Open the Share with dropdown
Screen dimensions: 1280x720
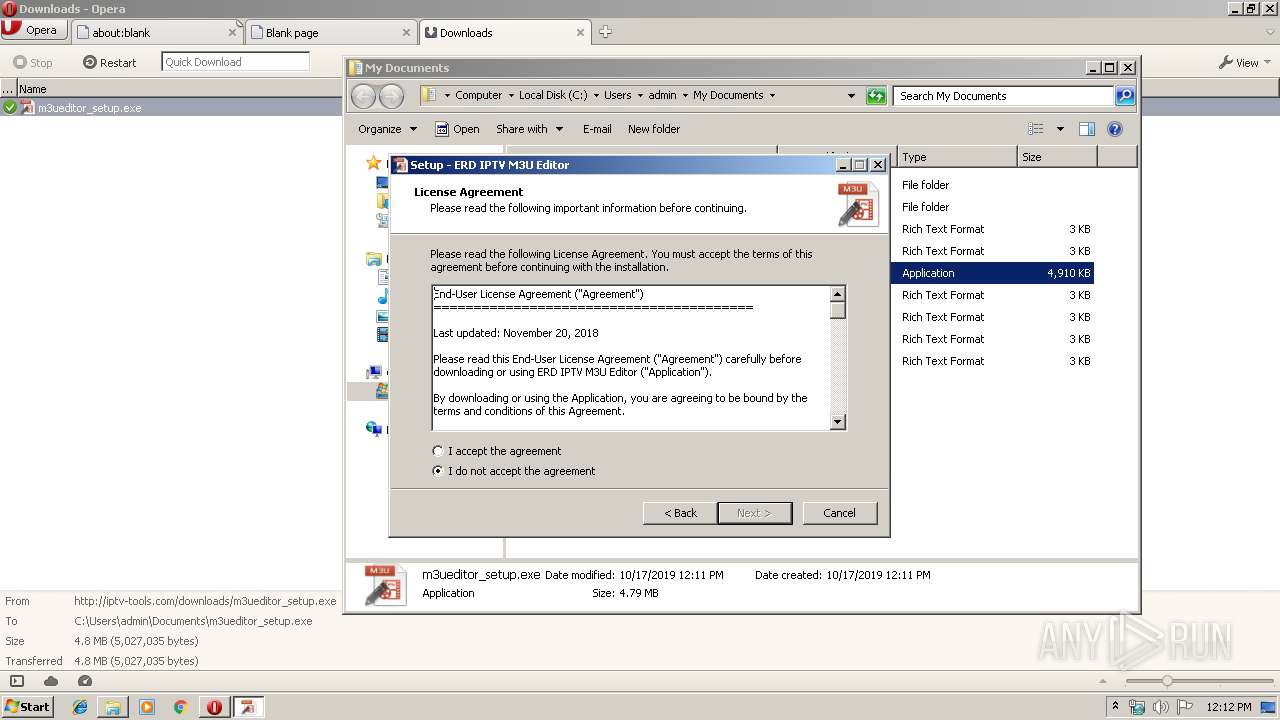pyautogui.click(x=529, y=129)
